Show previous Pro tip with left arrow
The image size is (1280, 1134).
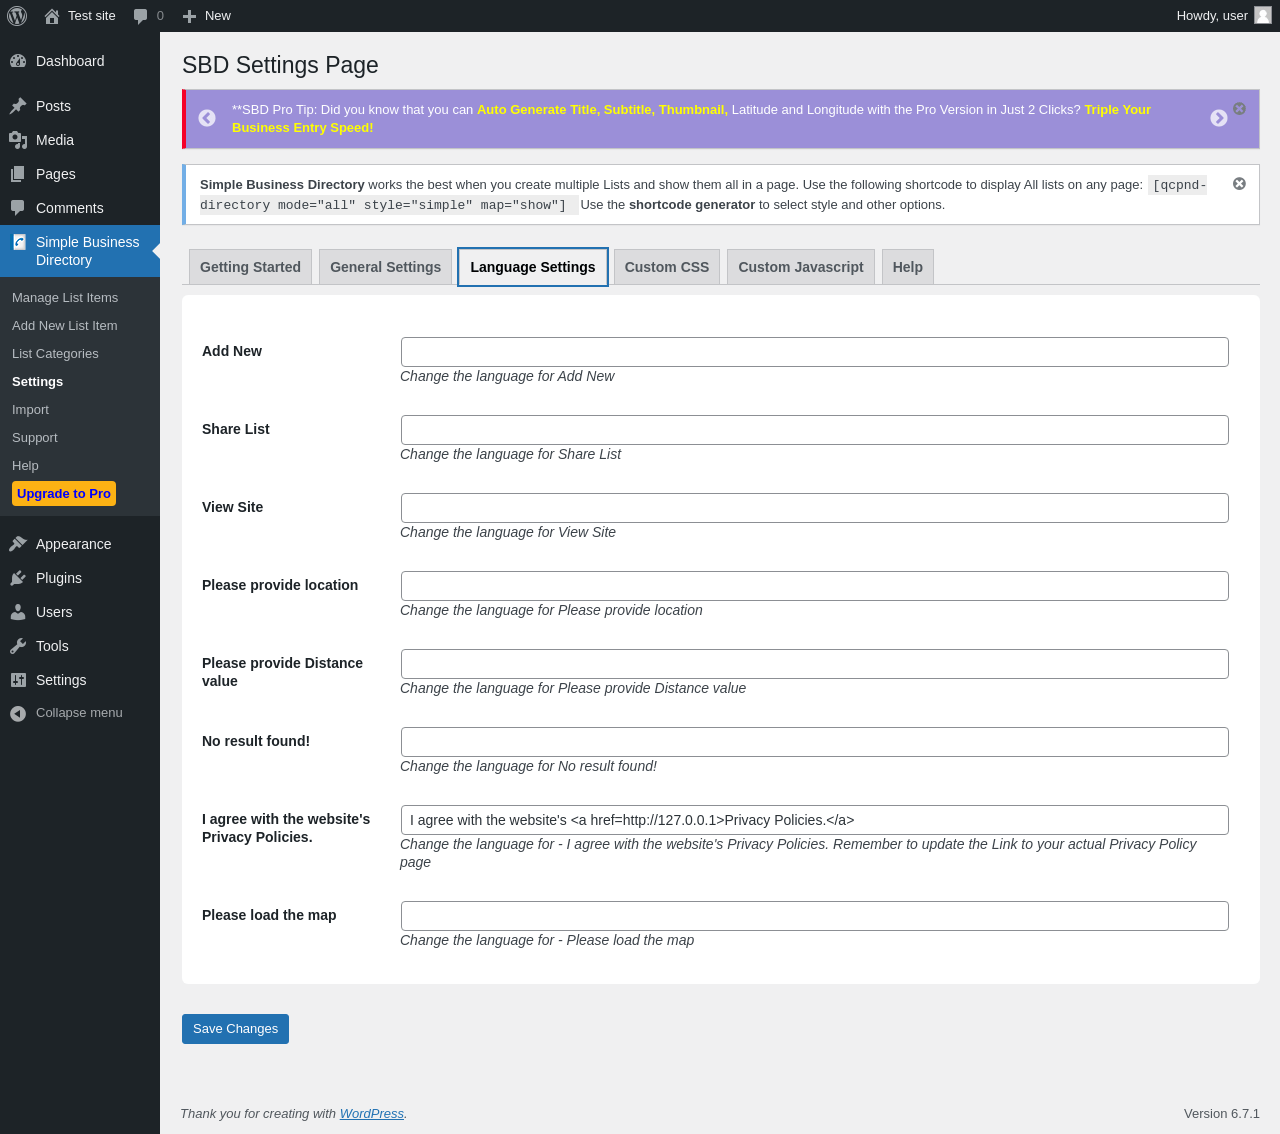coord(207,118)
